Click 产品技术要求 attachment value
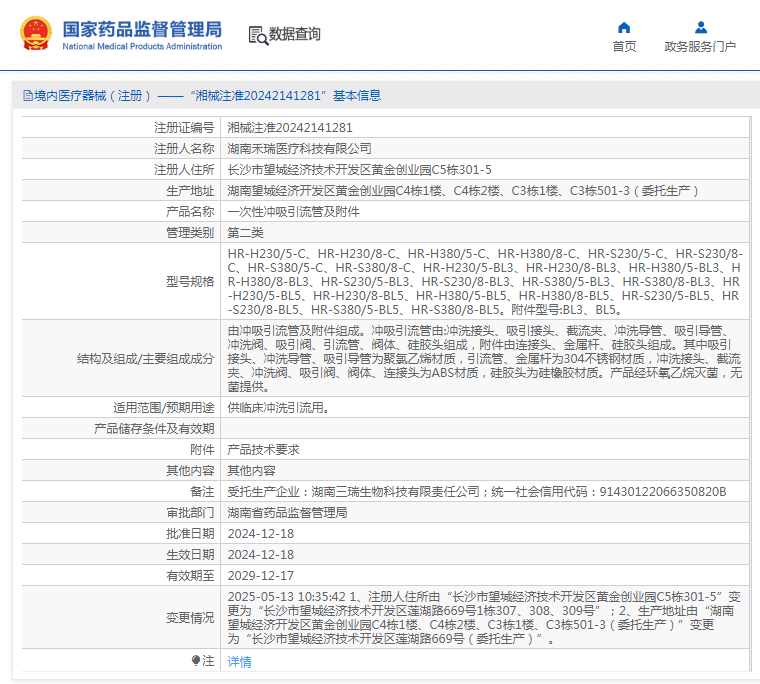Viewport: 760px width, 684px height. pyautogui.click(x=263, y=449)
